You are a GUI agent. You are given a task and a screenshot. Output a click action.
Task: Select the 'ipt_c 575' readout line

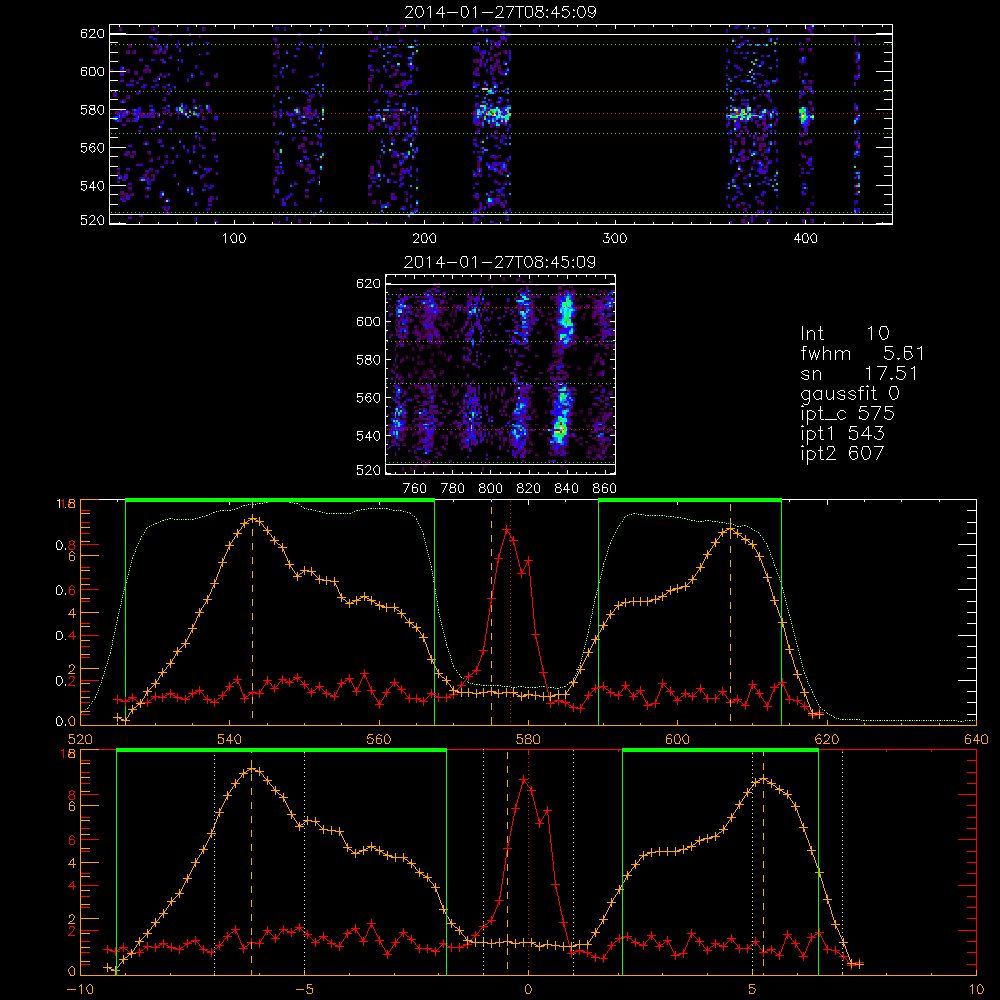tap(848, 413)
